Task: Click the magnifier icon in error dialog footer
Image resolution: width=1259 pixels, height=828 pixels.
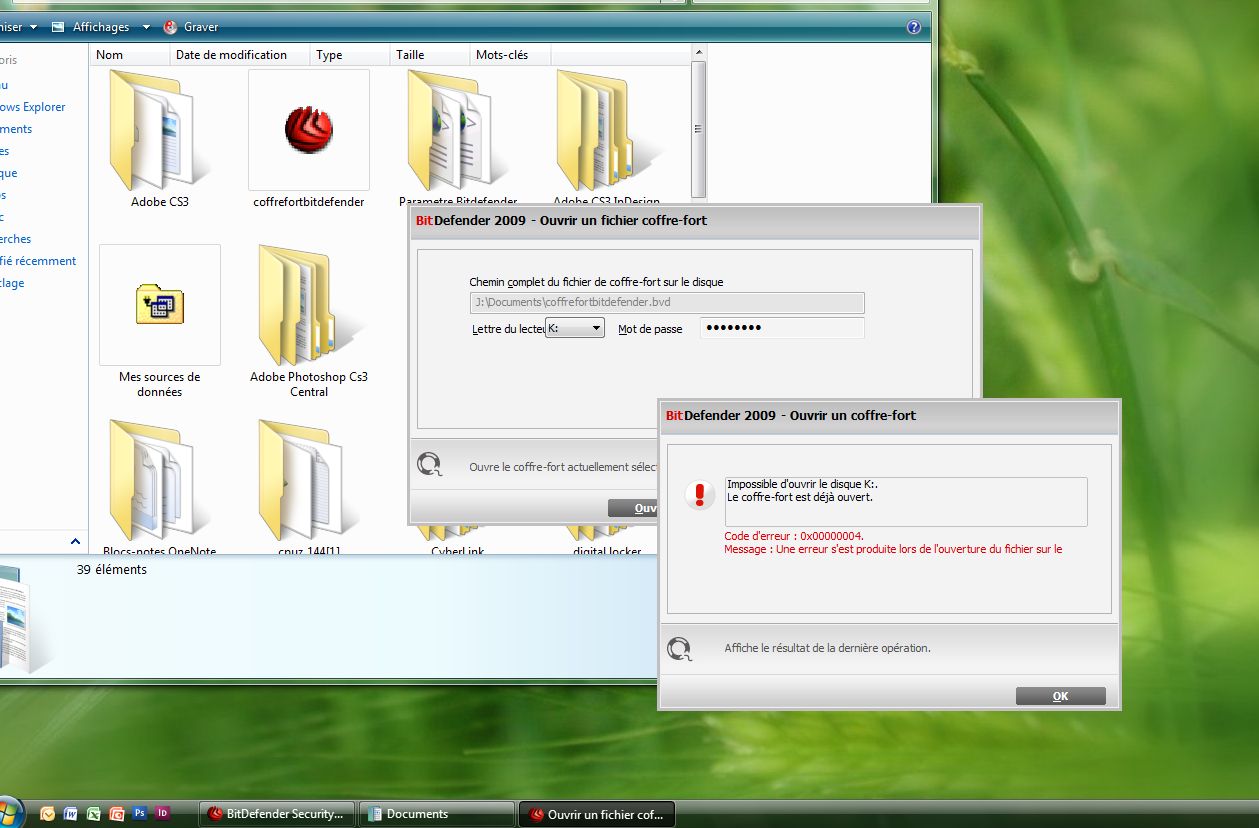Action: (680, 650)
